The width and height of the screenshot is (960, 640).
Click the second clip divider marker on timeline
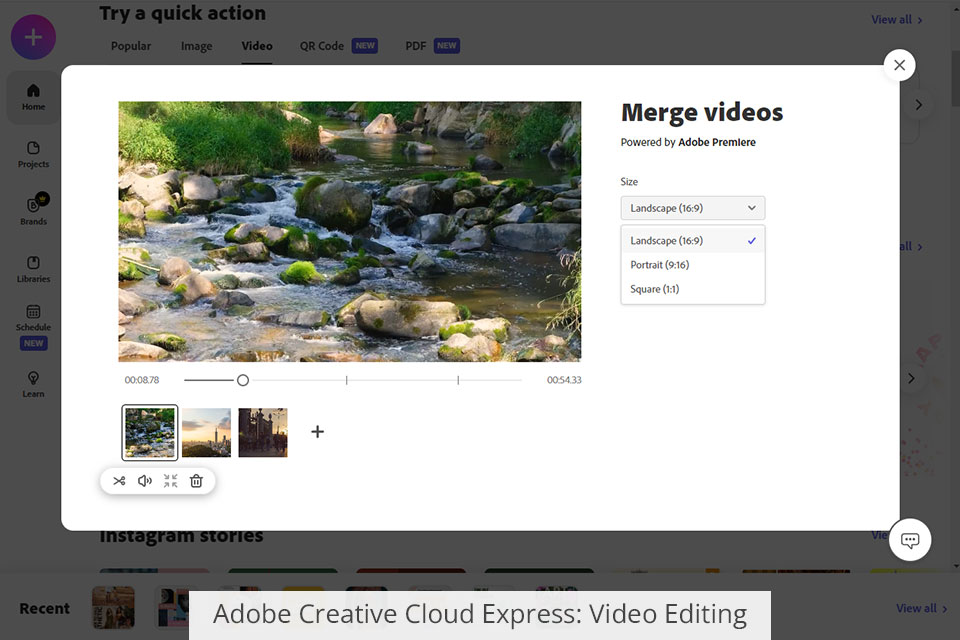458,380
